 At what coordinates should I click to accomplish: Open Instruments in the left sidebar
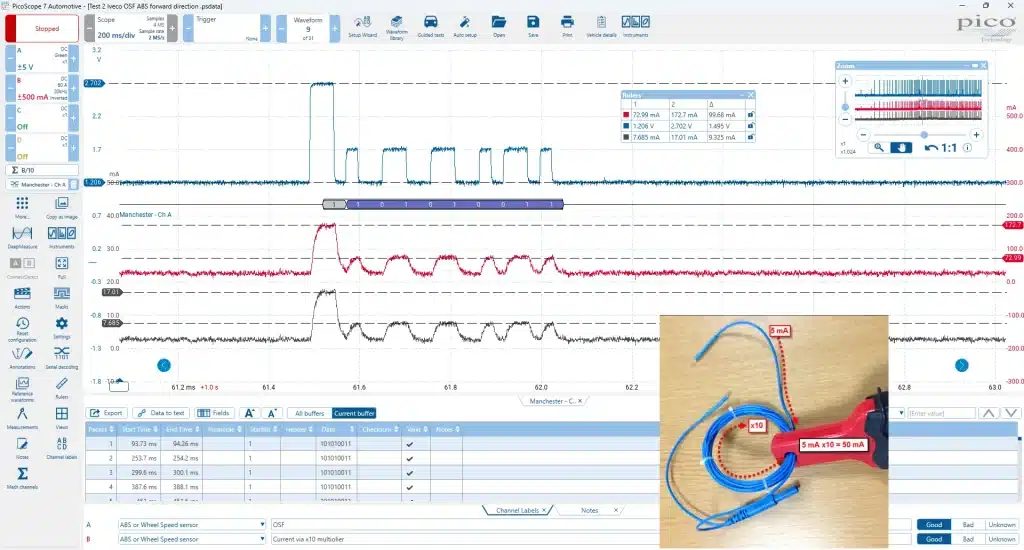click(x=61, y=238)
